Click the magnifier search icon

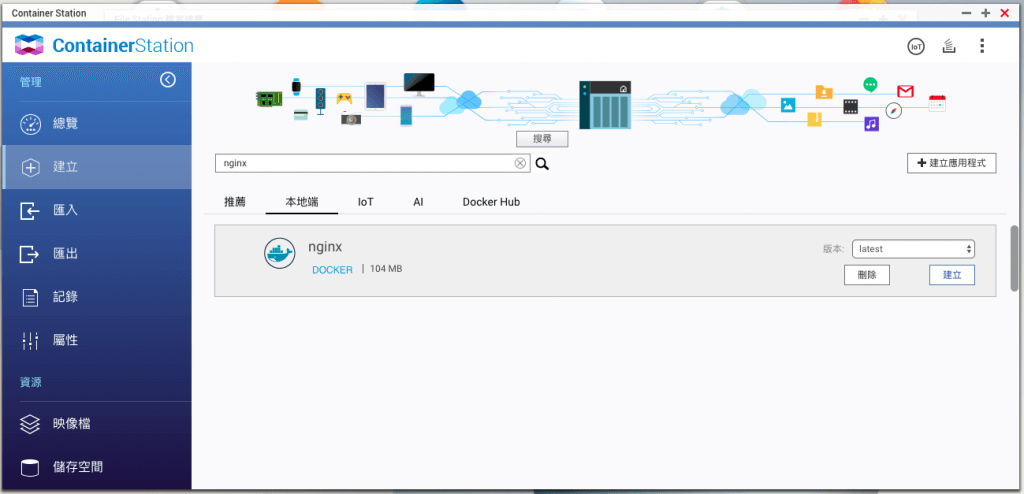coord(542,164)
